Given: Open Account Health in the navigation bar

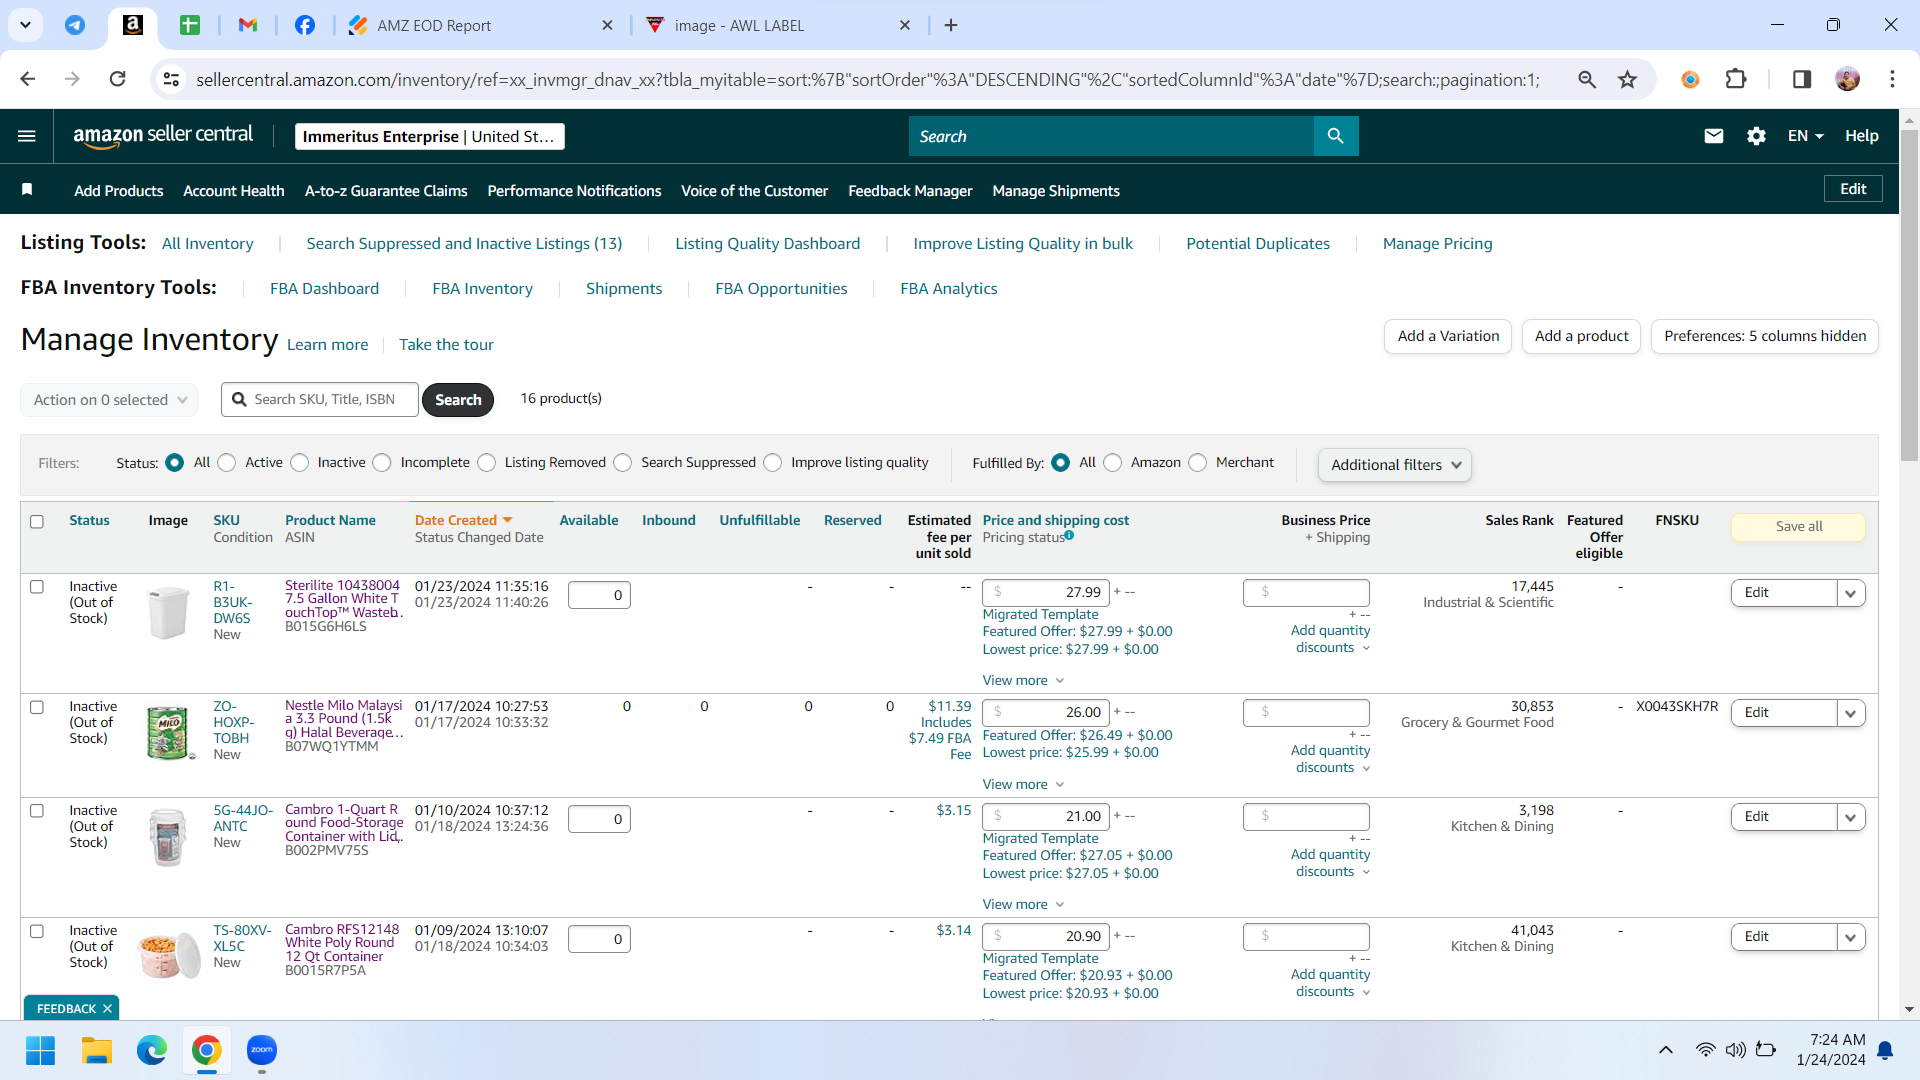Looking at the screenshot, I should point(234,191).
